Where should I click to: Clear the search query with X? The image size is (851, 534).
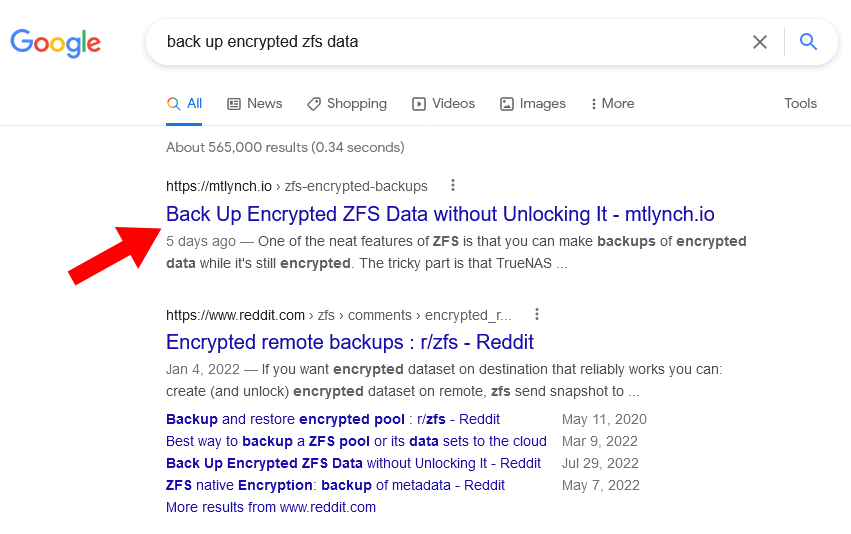pyautogui.click(x=760, y=42)
